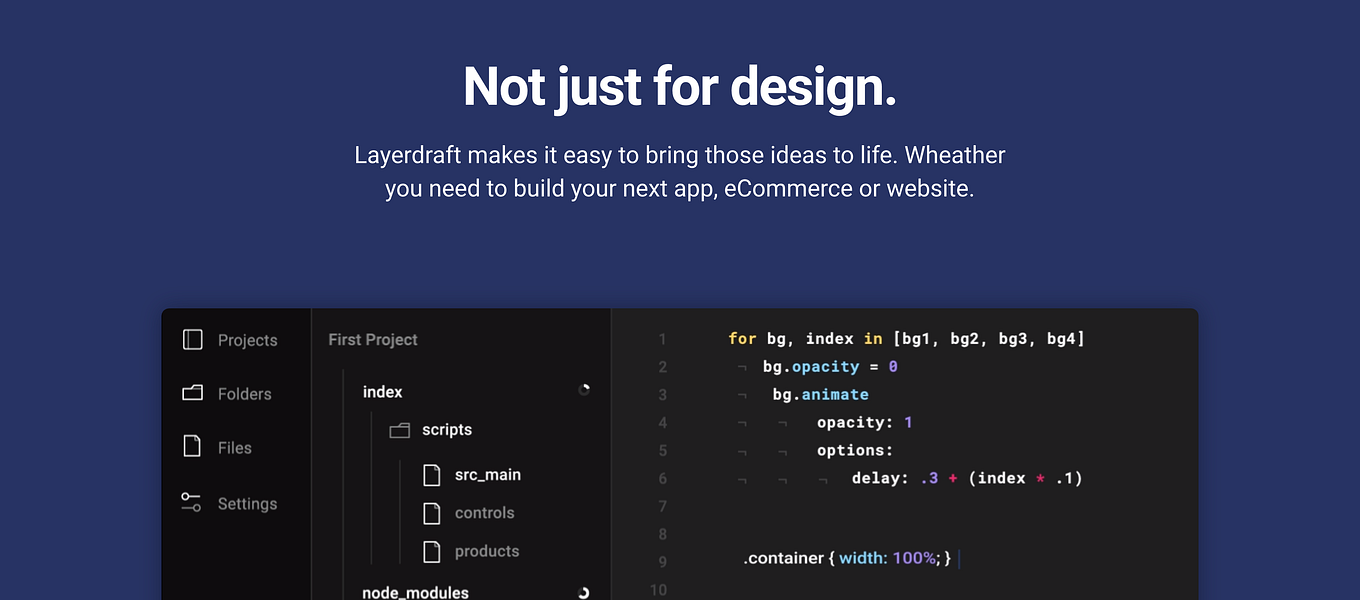
Task: Click the controls file icon
Action: coord(432,513)
